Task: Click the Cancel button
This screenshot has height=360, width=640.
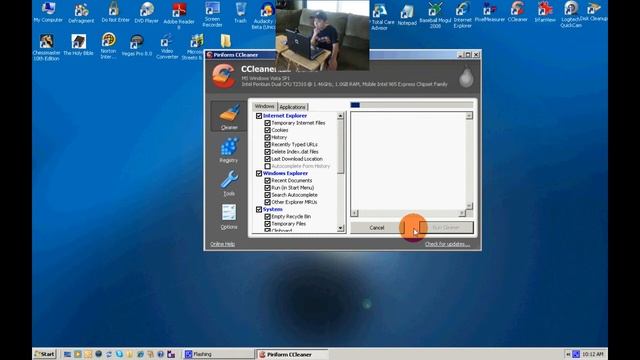Action: (x=376, y=228)
